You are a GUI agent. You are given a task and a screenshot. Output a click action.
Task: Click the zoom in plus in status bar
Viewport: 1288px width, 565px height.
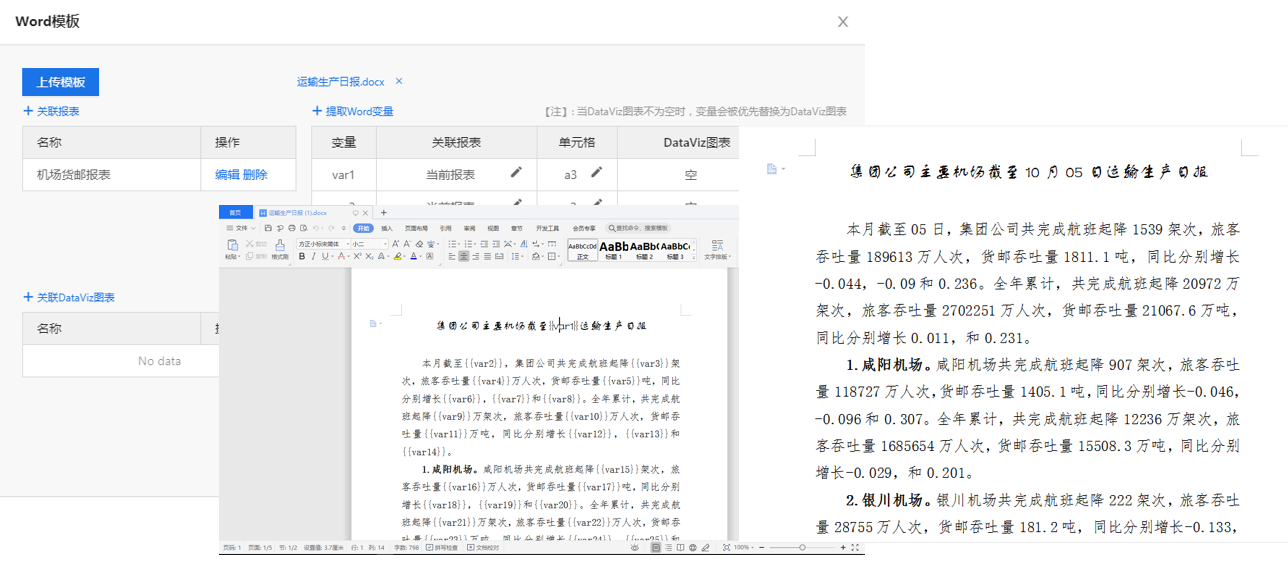coord(843,548)
